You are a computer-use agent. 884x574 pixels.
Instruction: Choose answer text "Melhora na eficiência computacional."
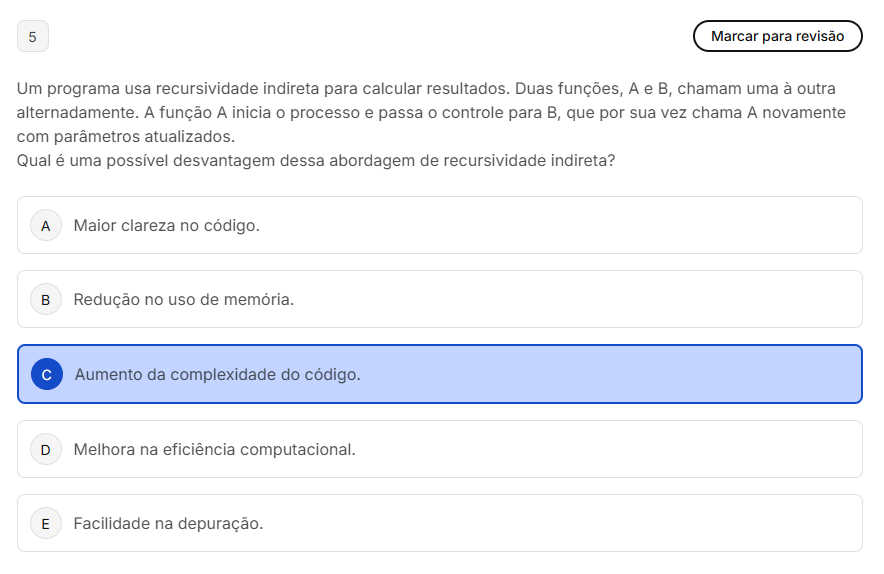pos(214,449)
